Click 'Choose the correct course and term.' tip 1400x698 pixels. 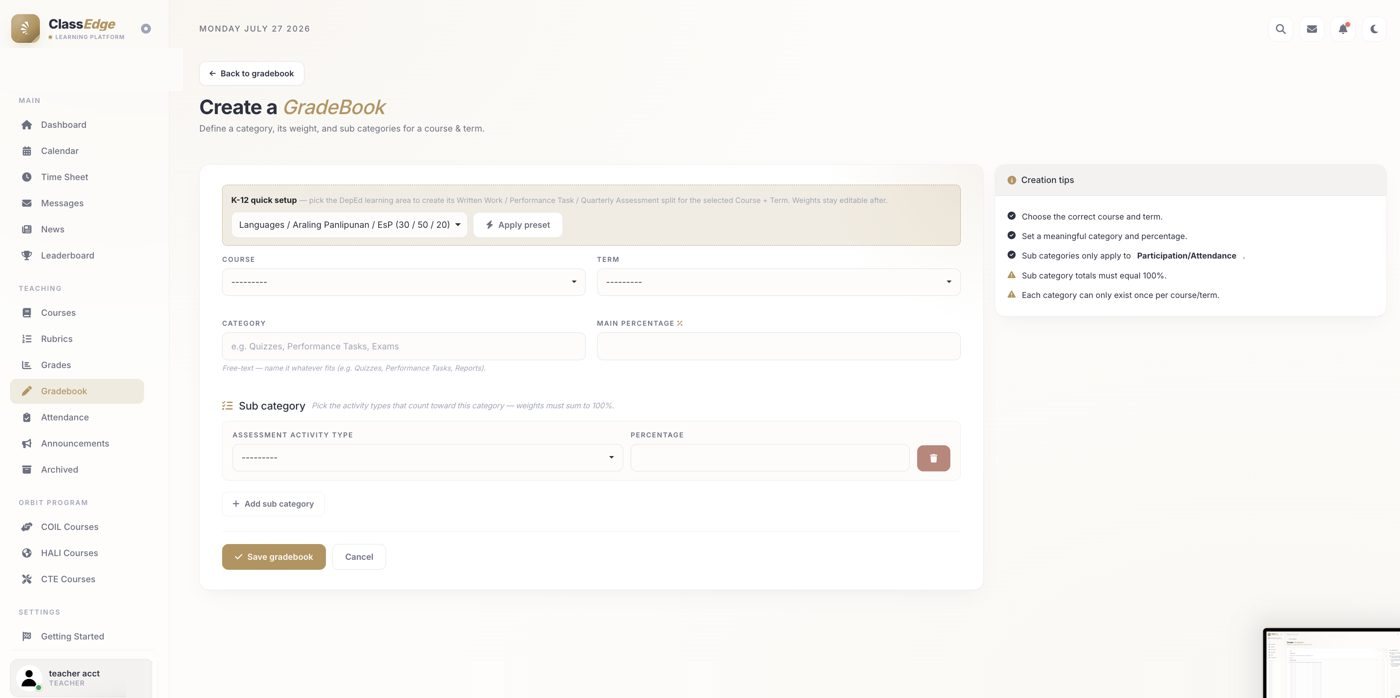point(1092,216)
